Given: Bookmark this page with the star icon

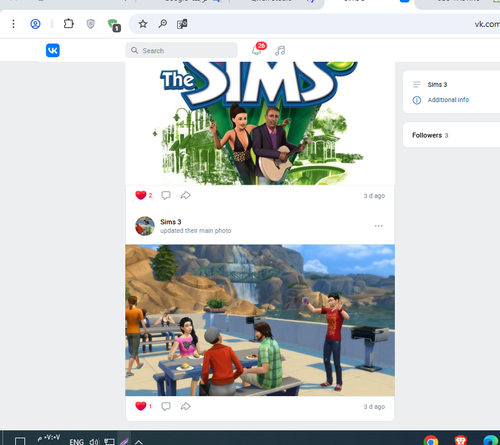Looking at the screenshot, I should coord(143,24).
